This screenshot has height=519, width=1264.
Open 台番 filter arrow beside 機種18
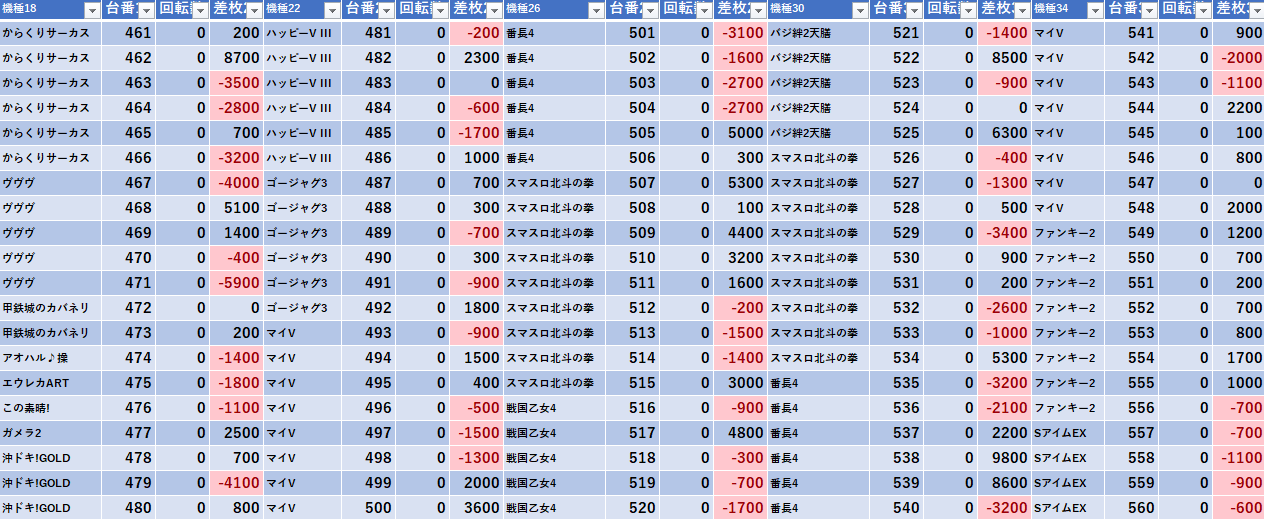coord(147,10)
